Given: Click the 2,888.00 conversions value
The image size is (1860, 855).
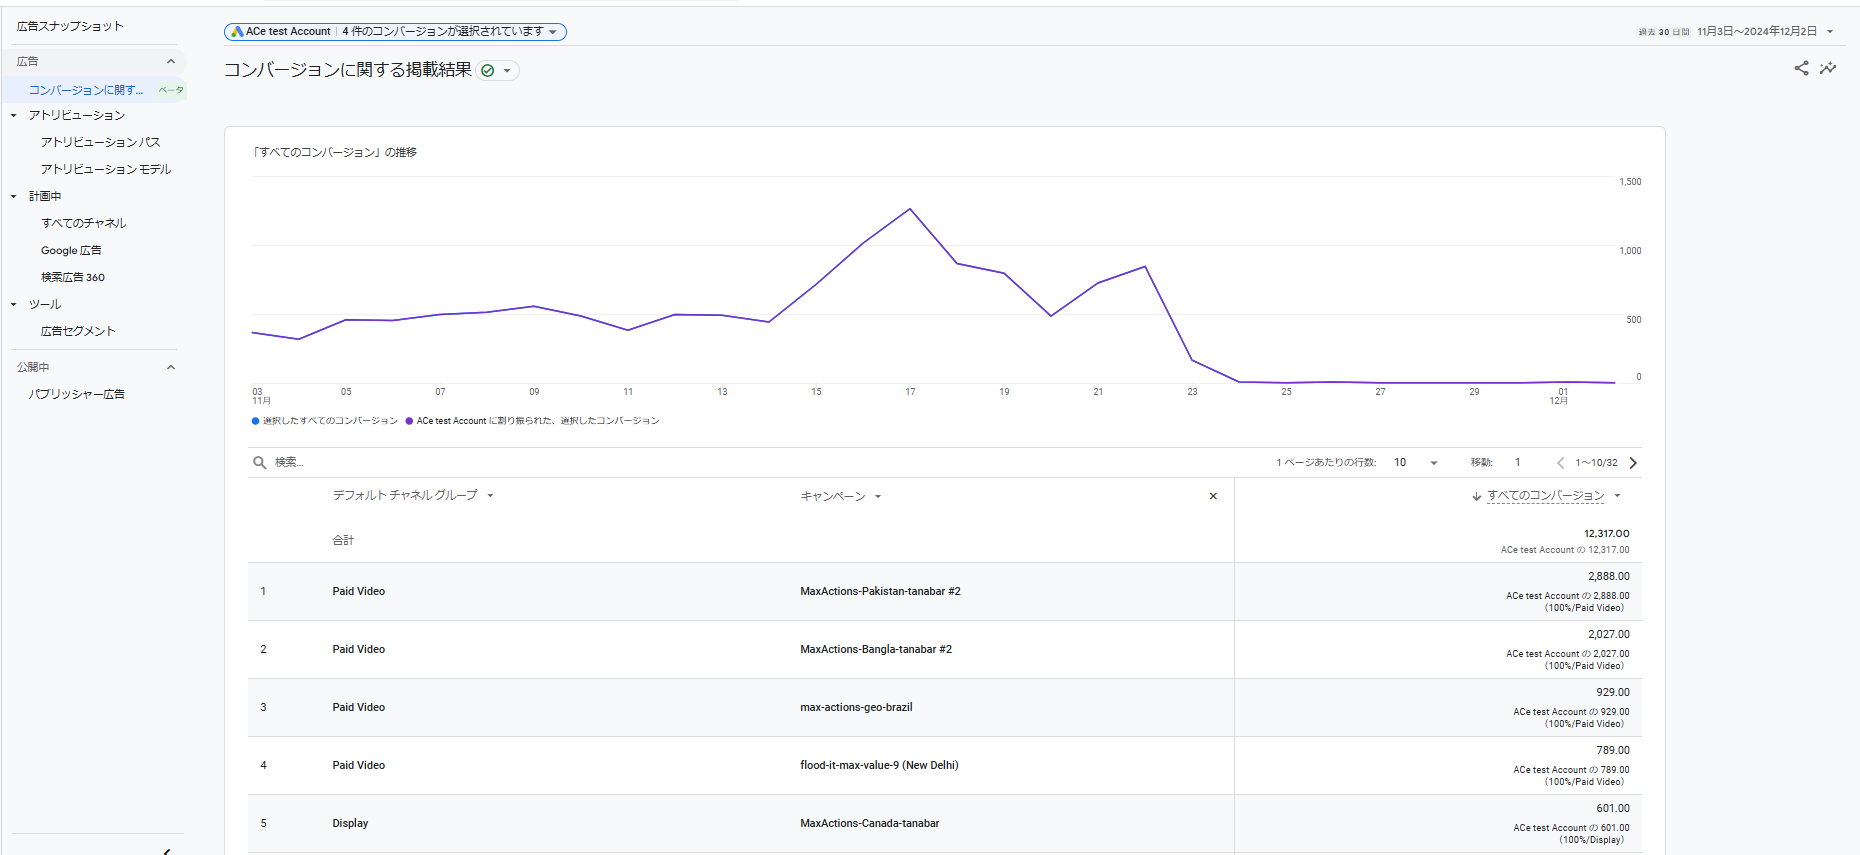Looking at the screenshot, I should coord(1609,576).
